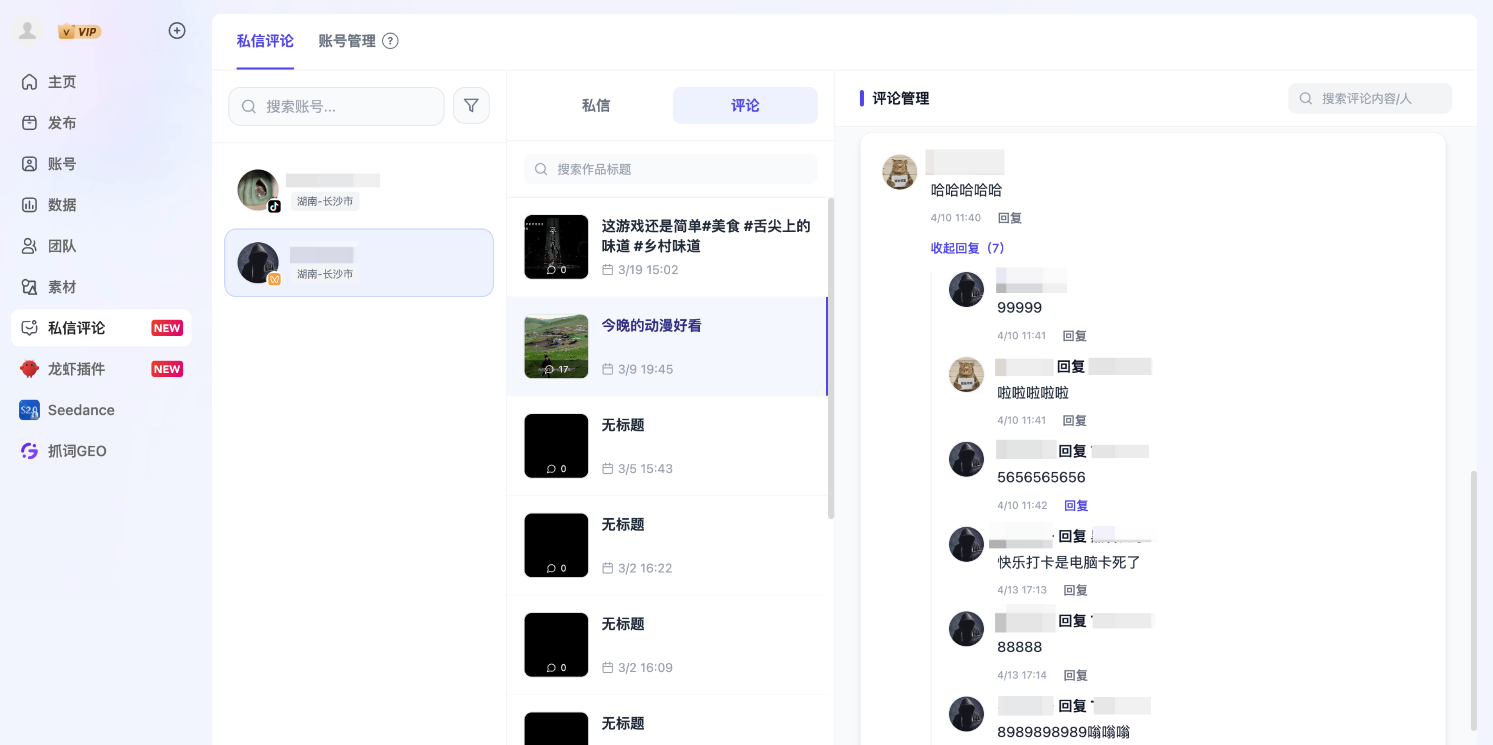Open the 无标题 post dated 3/5 15:43
The height and width of the screenshot is (745, 1493).
(x=667, y=446)
